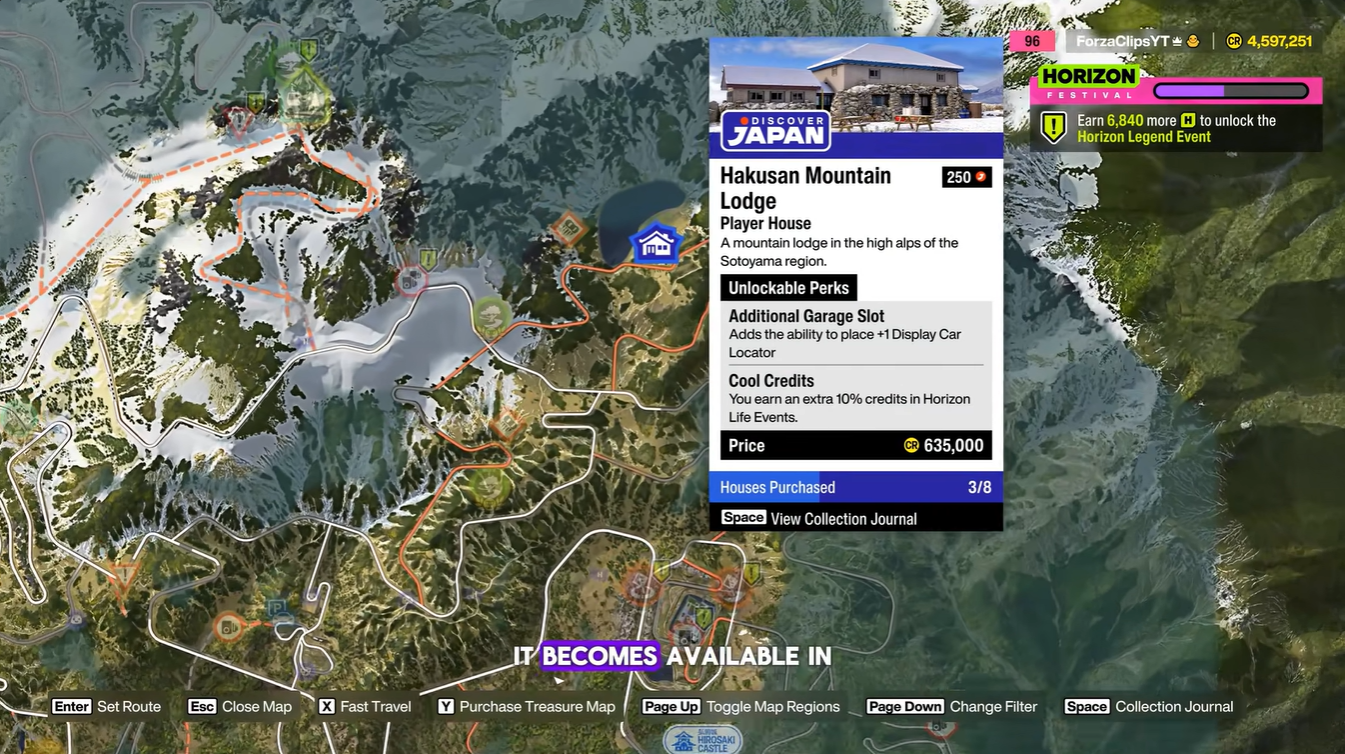Click Toggle Map Regions
1345x754 pixels.
(741, 706)
